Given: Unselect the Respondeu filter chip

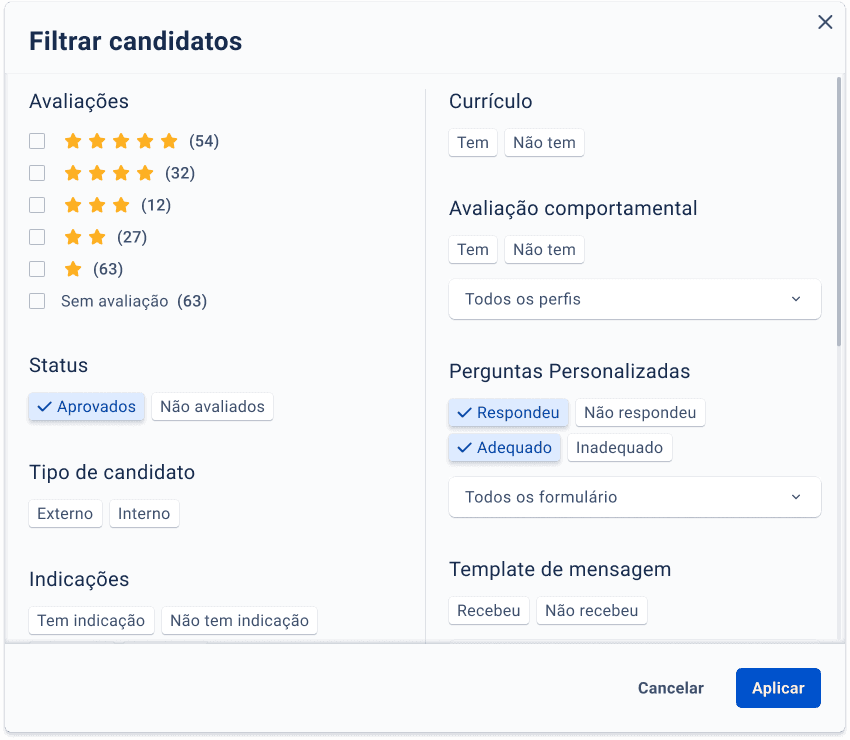Looking at the screenshot, I should pyautogui.click(x=509, y=413).
